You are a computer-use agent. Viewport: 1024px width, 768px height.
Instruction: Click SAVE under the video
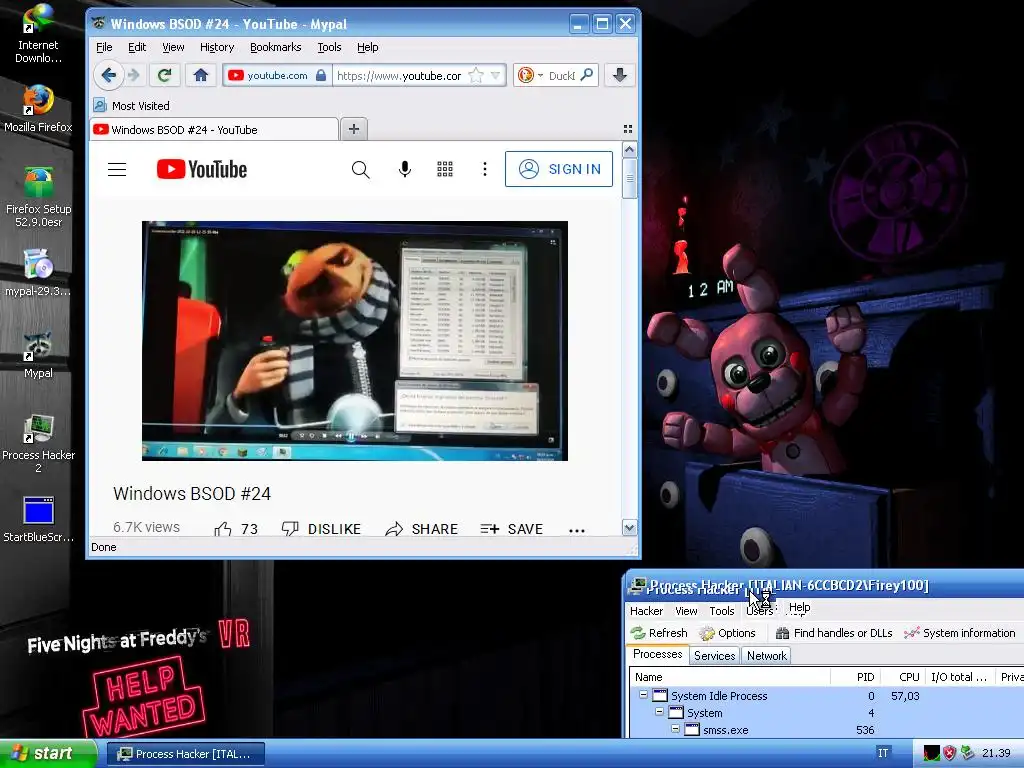[x=511, y=529]
